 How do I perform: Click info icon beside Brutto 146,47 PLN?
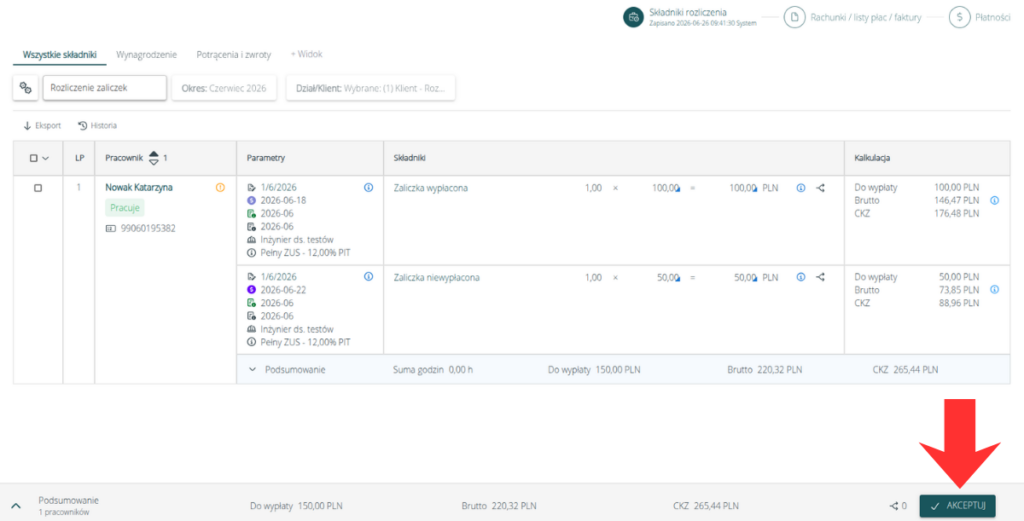click(995, 200)
